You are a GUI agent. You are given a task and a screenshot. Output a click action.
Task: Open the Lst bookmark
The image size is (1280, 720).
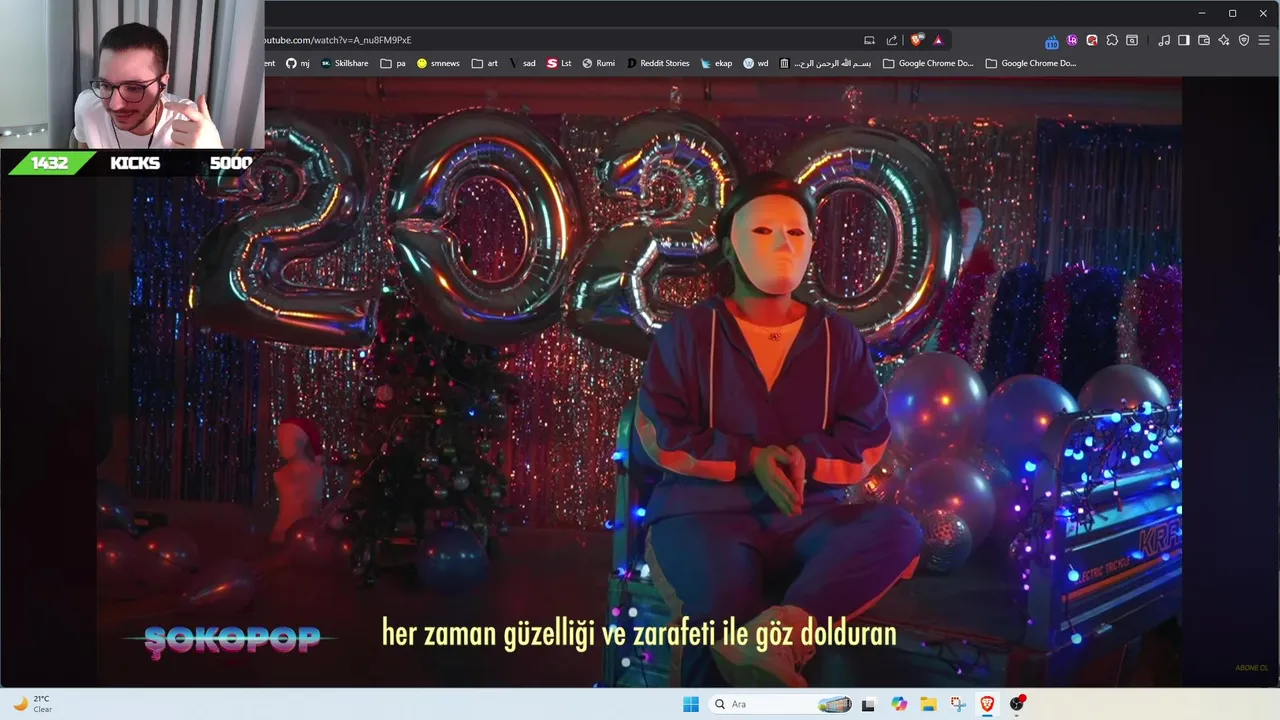(x=559, y=63)
